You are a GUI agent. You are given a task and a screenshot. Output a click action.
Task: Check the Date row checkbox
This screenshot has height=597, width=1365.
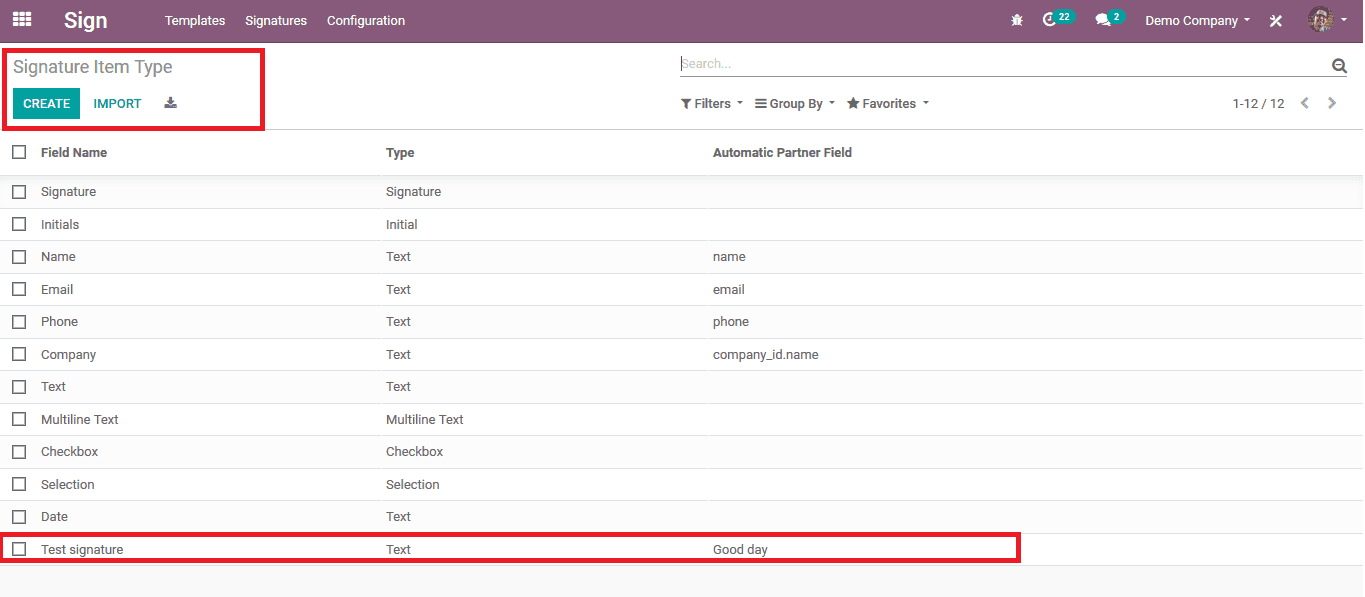click(19, 516)
